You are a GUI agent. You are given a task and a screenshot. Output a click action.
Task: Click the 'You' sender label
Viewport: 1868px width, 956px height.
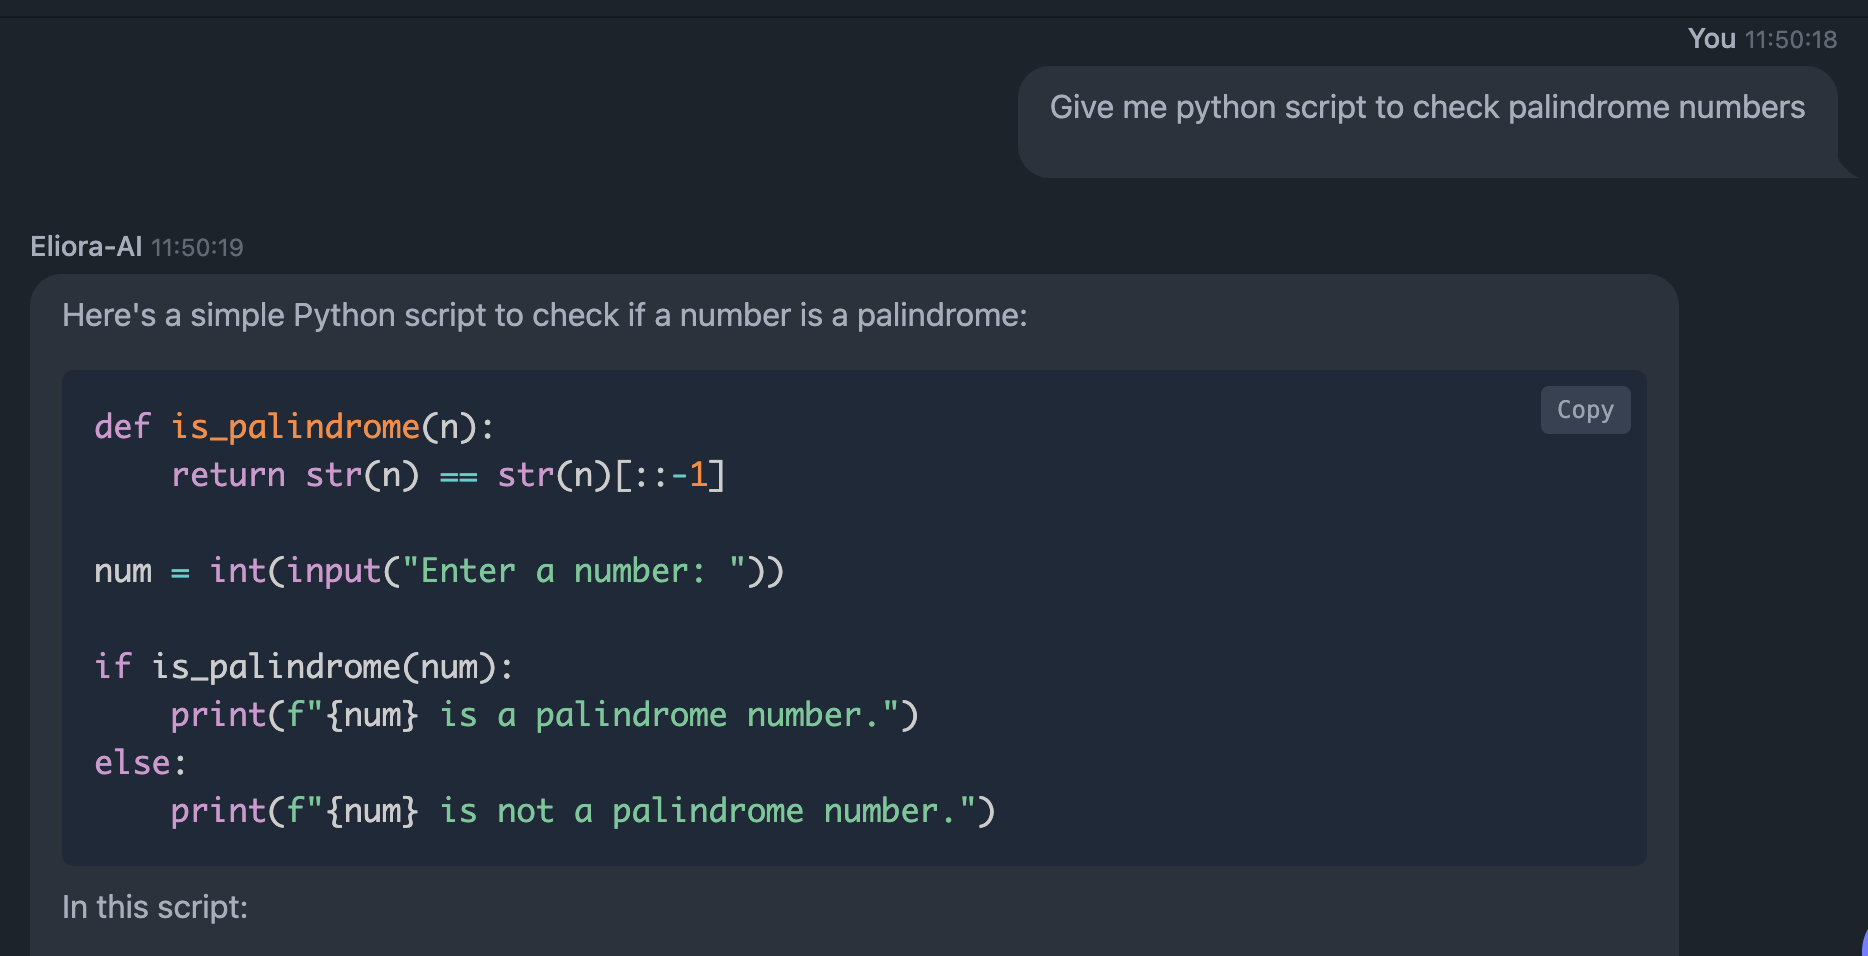pyautogui.click(x=1711, y=39)
